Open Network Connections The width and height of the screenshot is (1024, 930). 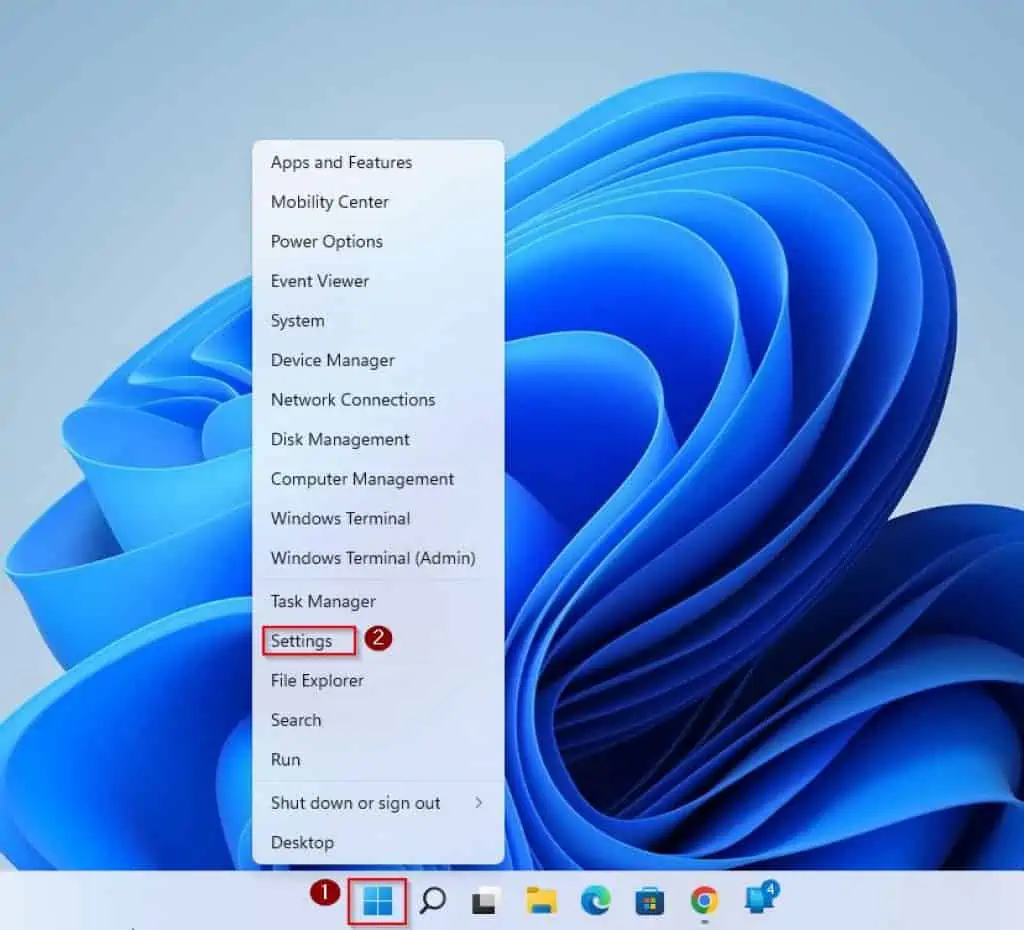(353, 399)
